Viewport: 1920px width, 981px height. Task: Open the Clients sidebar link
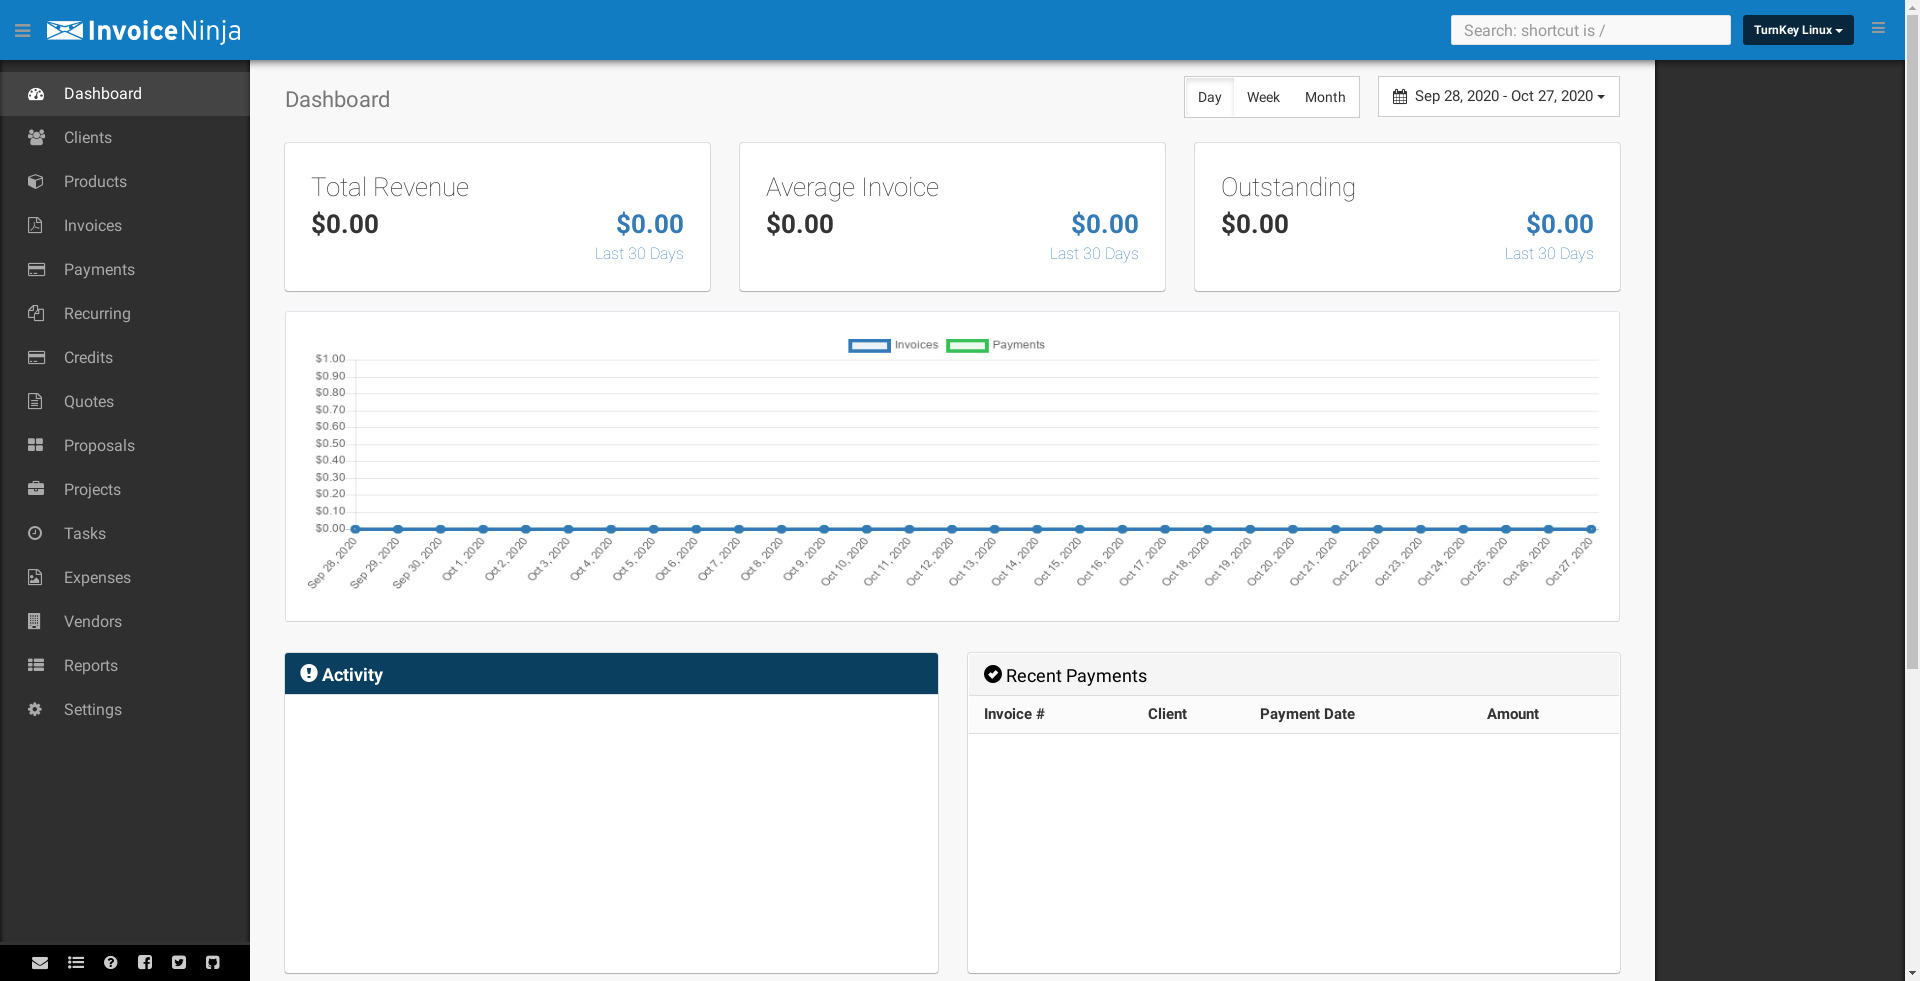tap(88, 138)
